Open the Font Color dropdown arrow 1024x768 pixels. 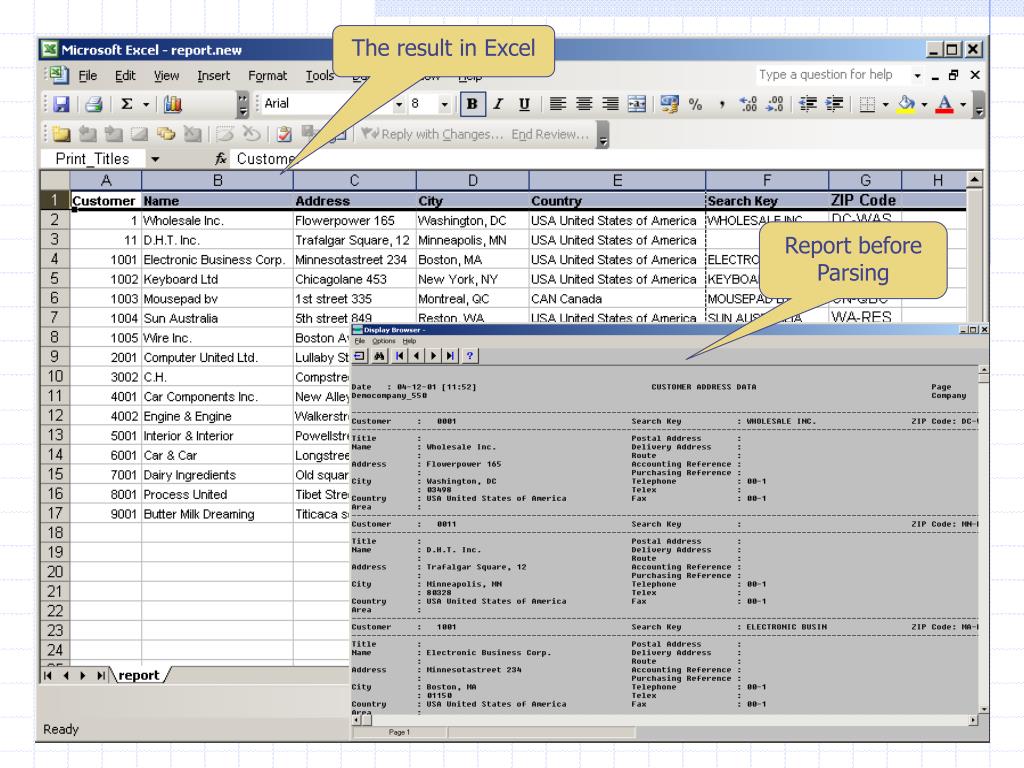click(x=963, y=104)
